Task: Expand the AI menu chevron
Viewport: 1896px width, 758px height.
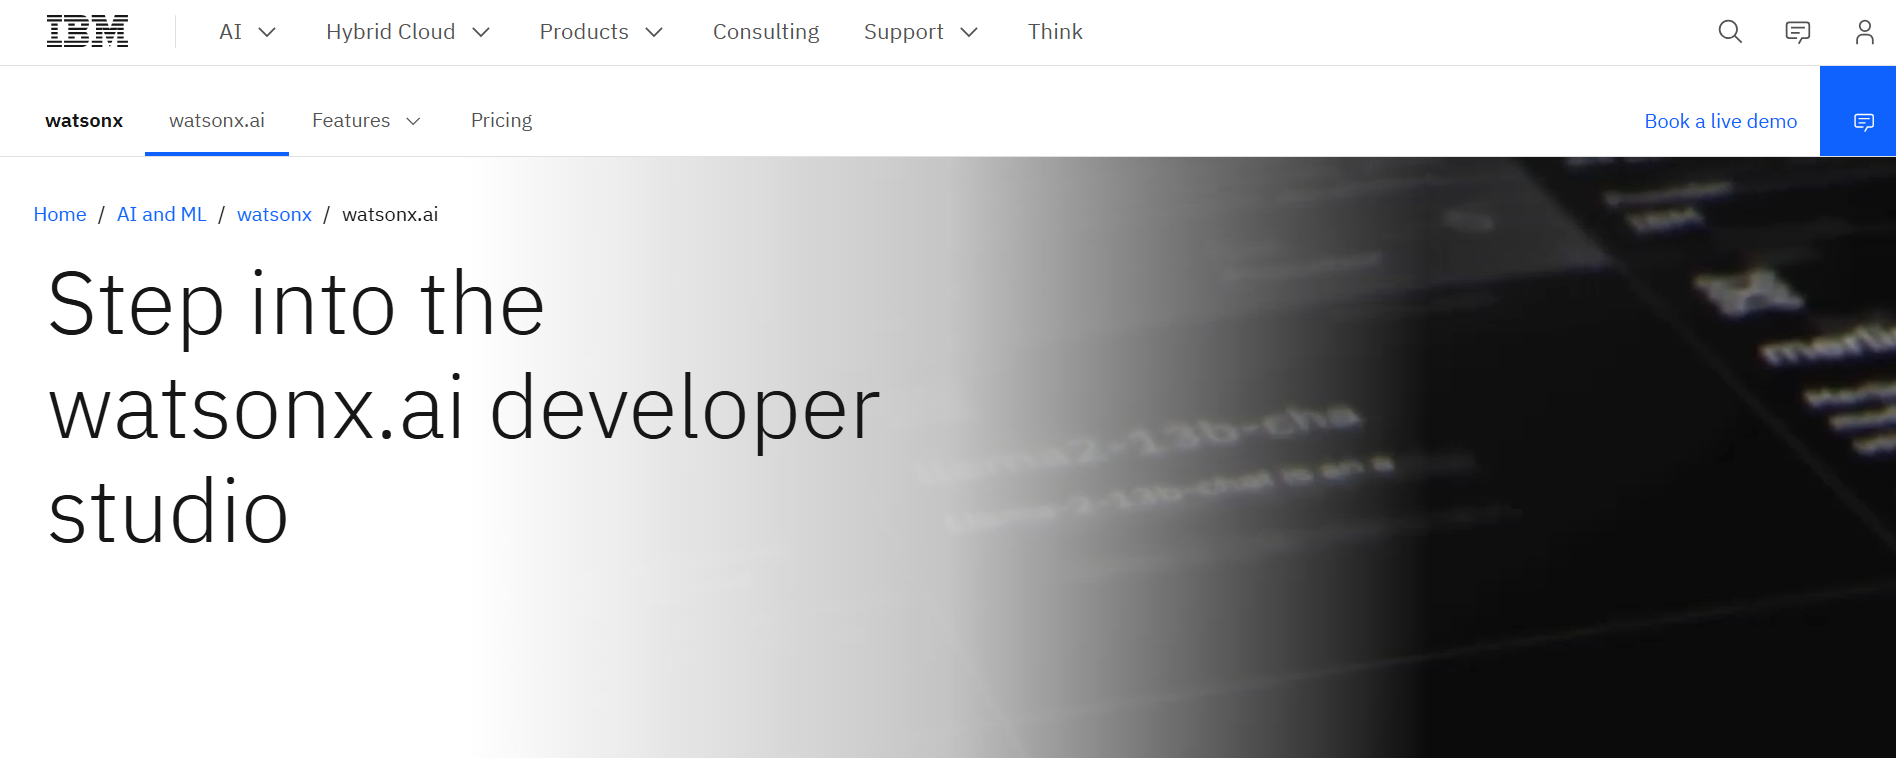Action: tap(267, 32)
